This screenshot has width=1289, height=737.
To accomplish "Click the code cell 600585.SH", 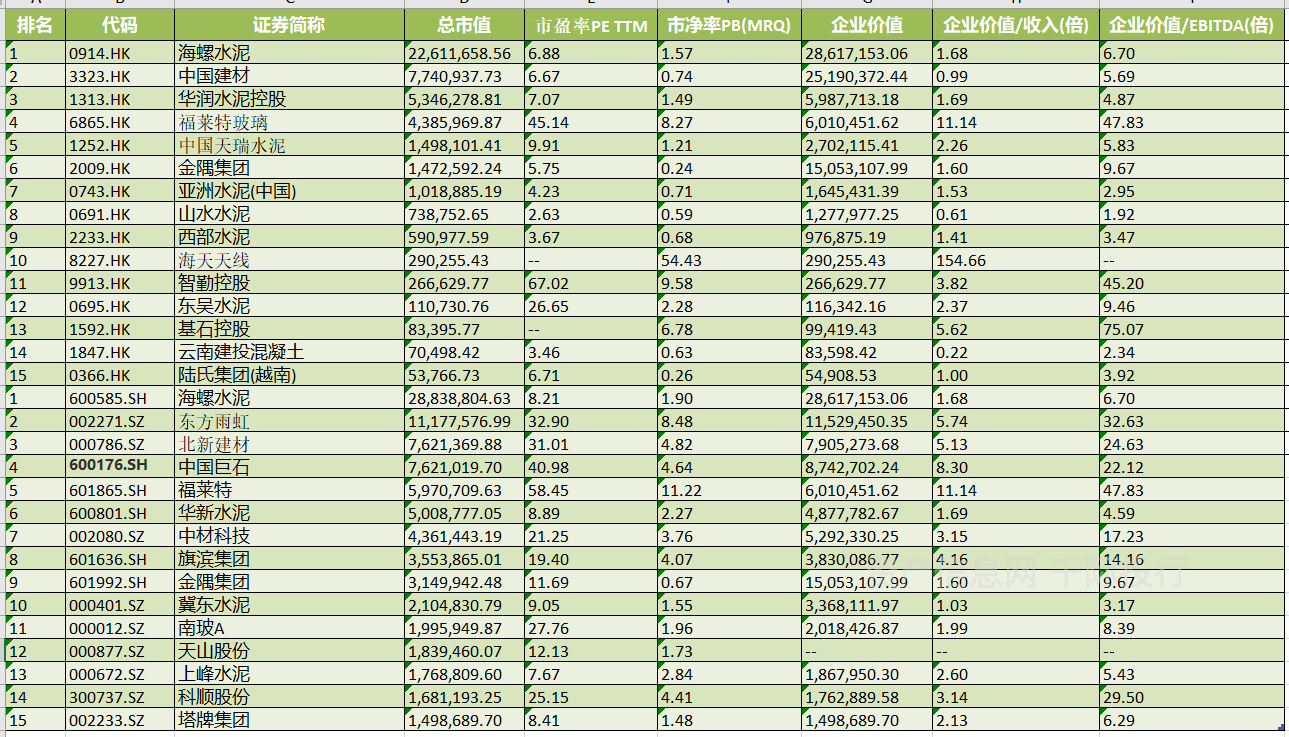I will [x=120, y=399].
